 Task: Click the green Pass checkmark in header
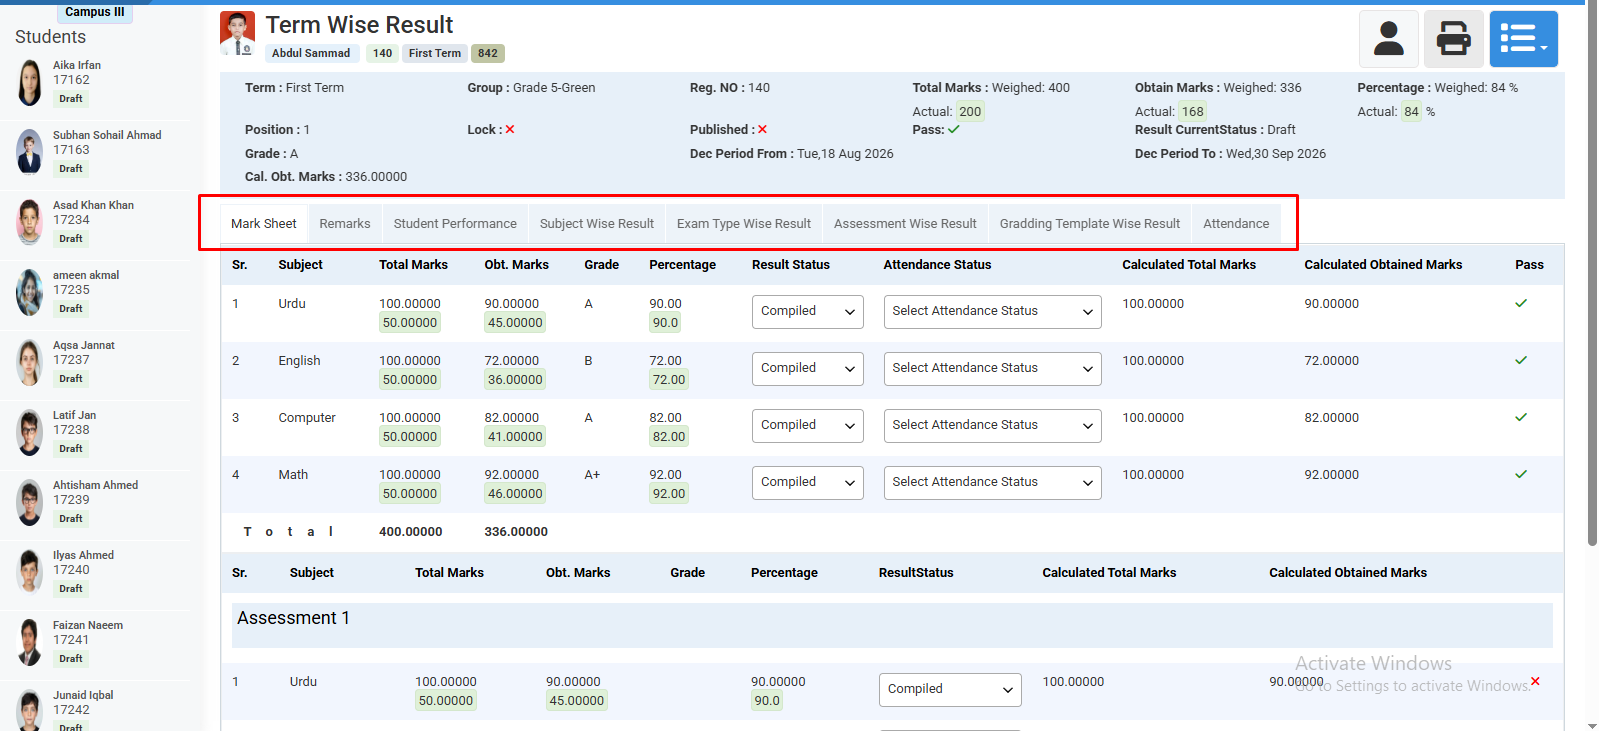954,130
